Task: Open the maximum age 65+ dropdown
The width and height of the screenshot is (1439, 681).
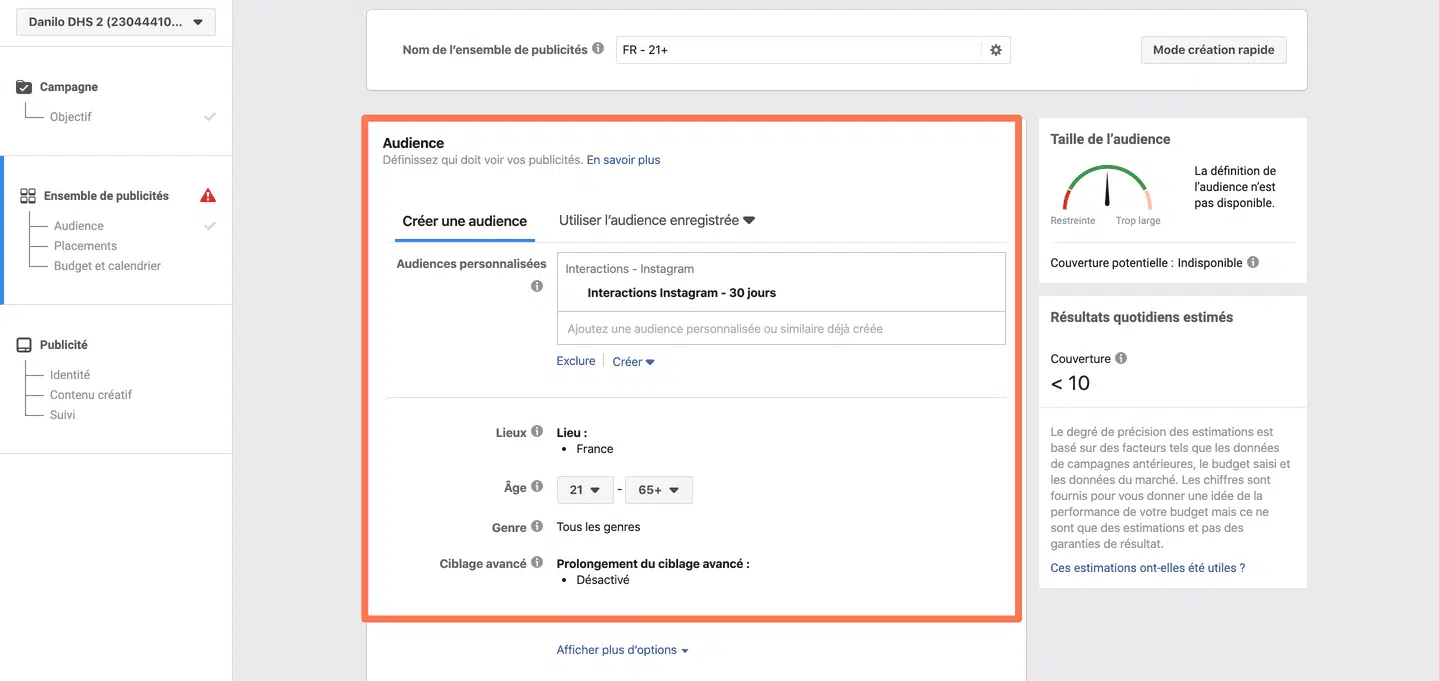Action: click(x=658, y=490)
